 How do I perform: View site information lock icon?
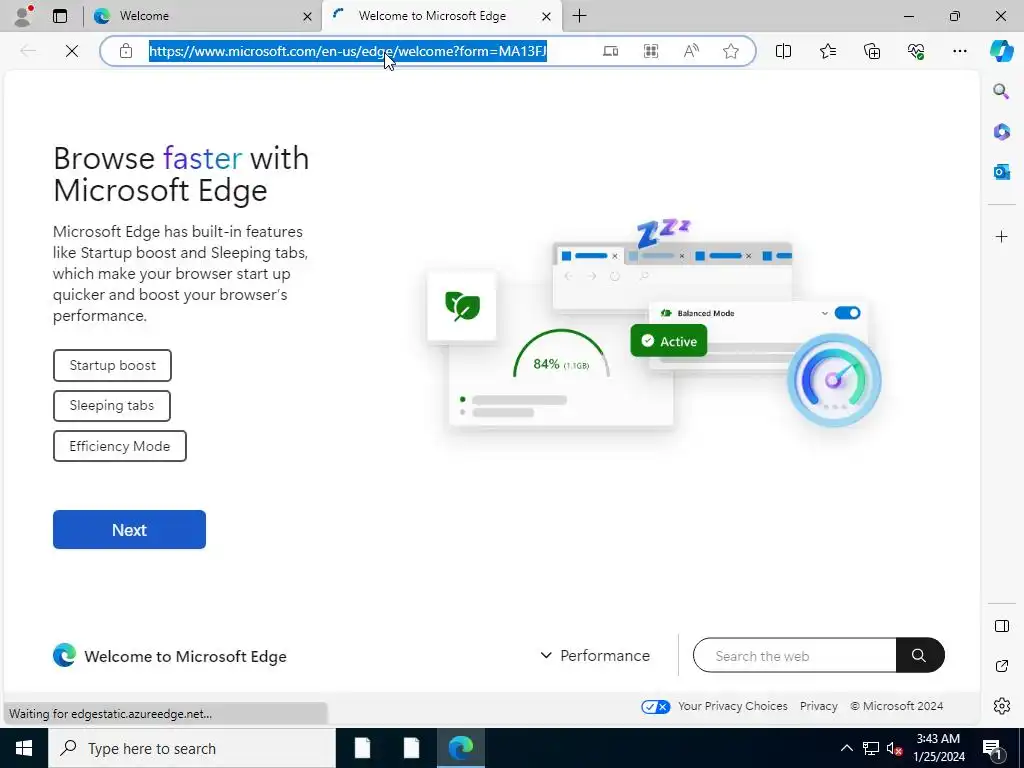click(x=126, y=51)
